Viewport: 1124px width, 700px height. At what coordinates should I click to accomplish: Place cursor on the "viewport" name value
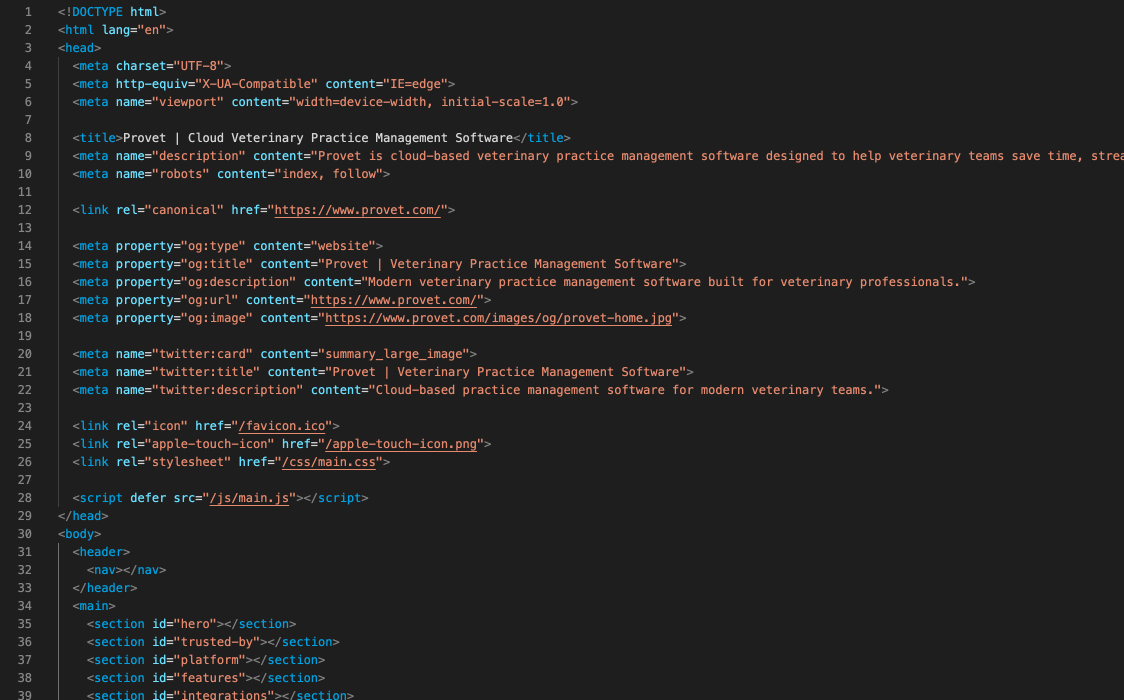coord(188,102)
